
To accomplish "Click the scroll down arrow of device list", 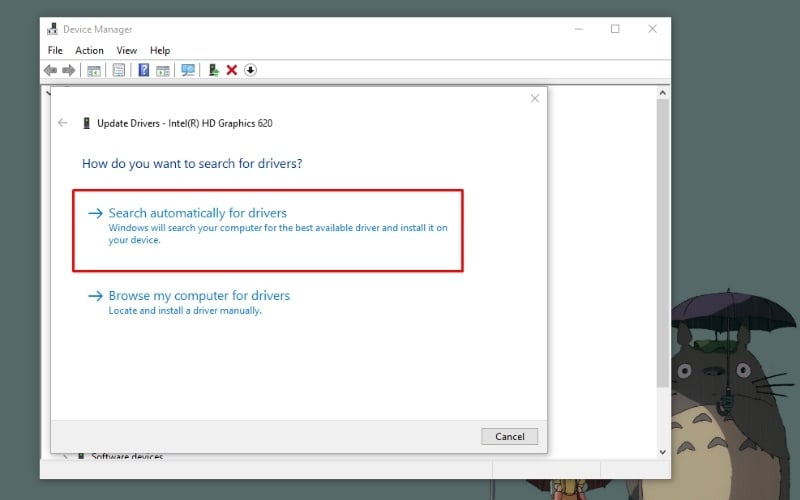I will coord(662,452).
